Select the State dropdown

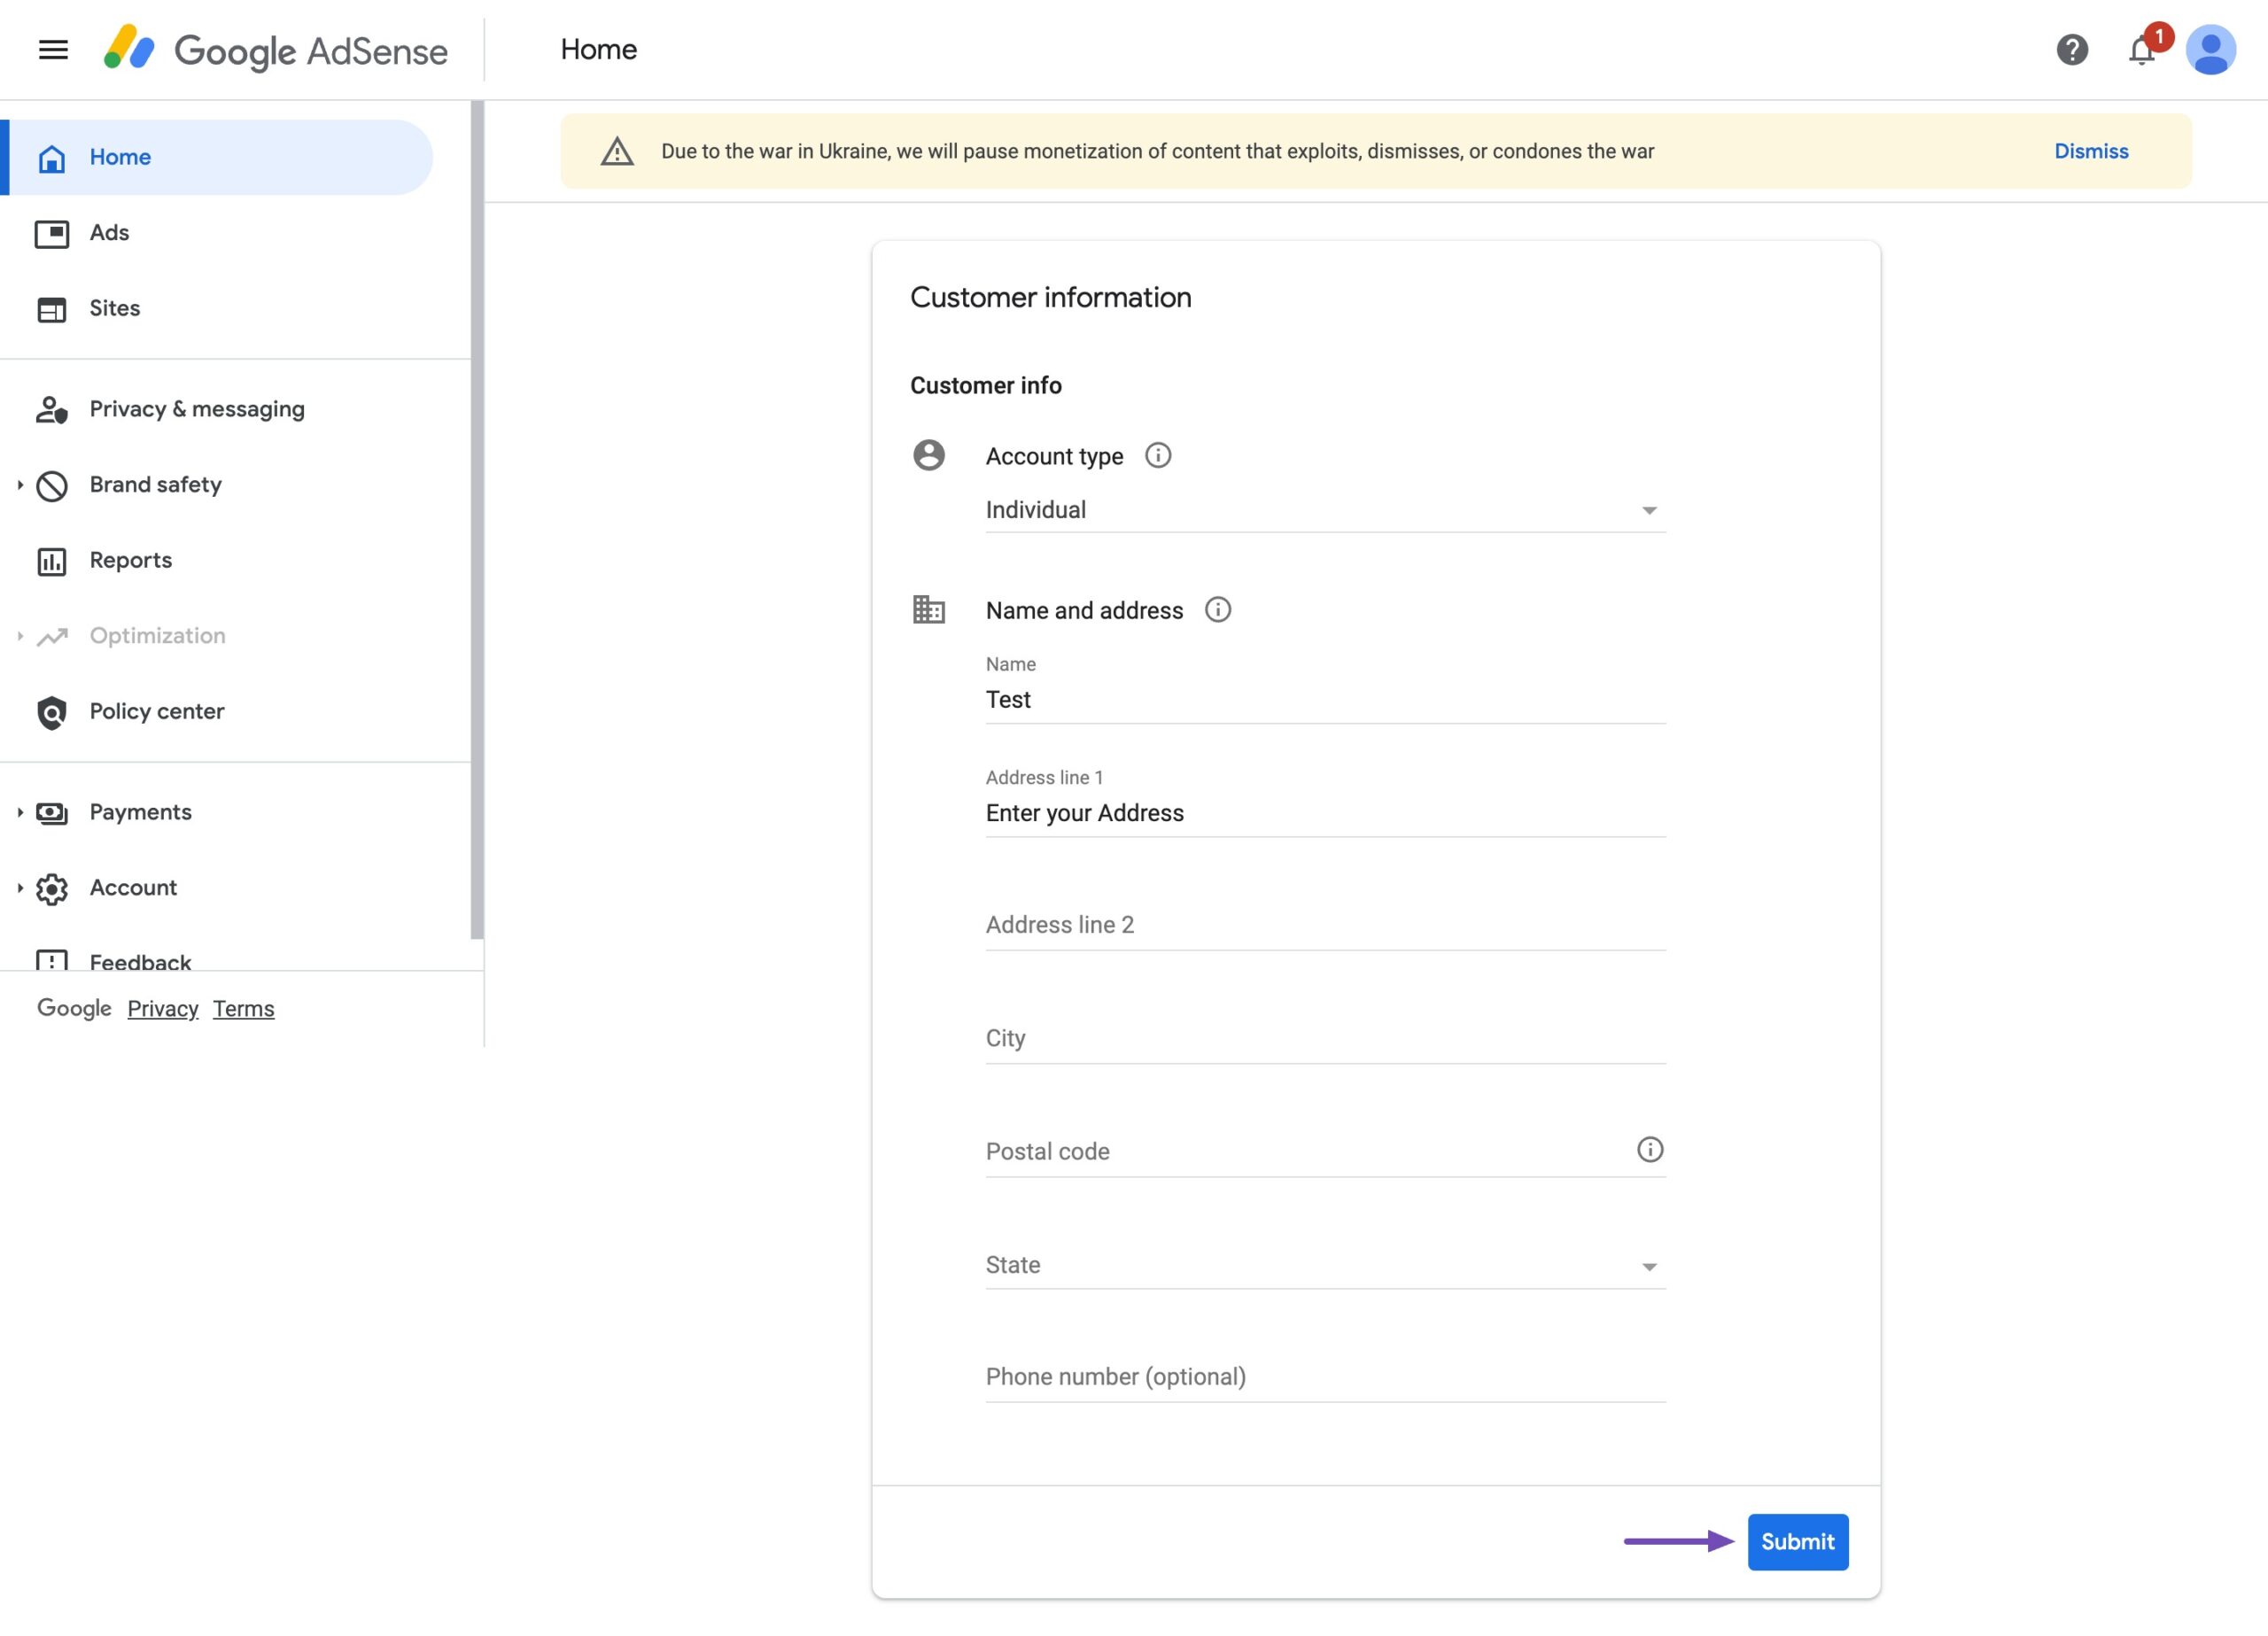pos(1323,1264)
